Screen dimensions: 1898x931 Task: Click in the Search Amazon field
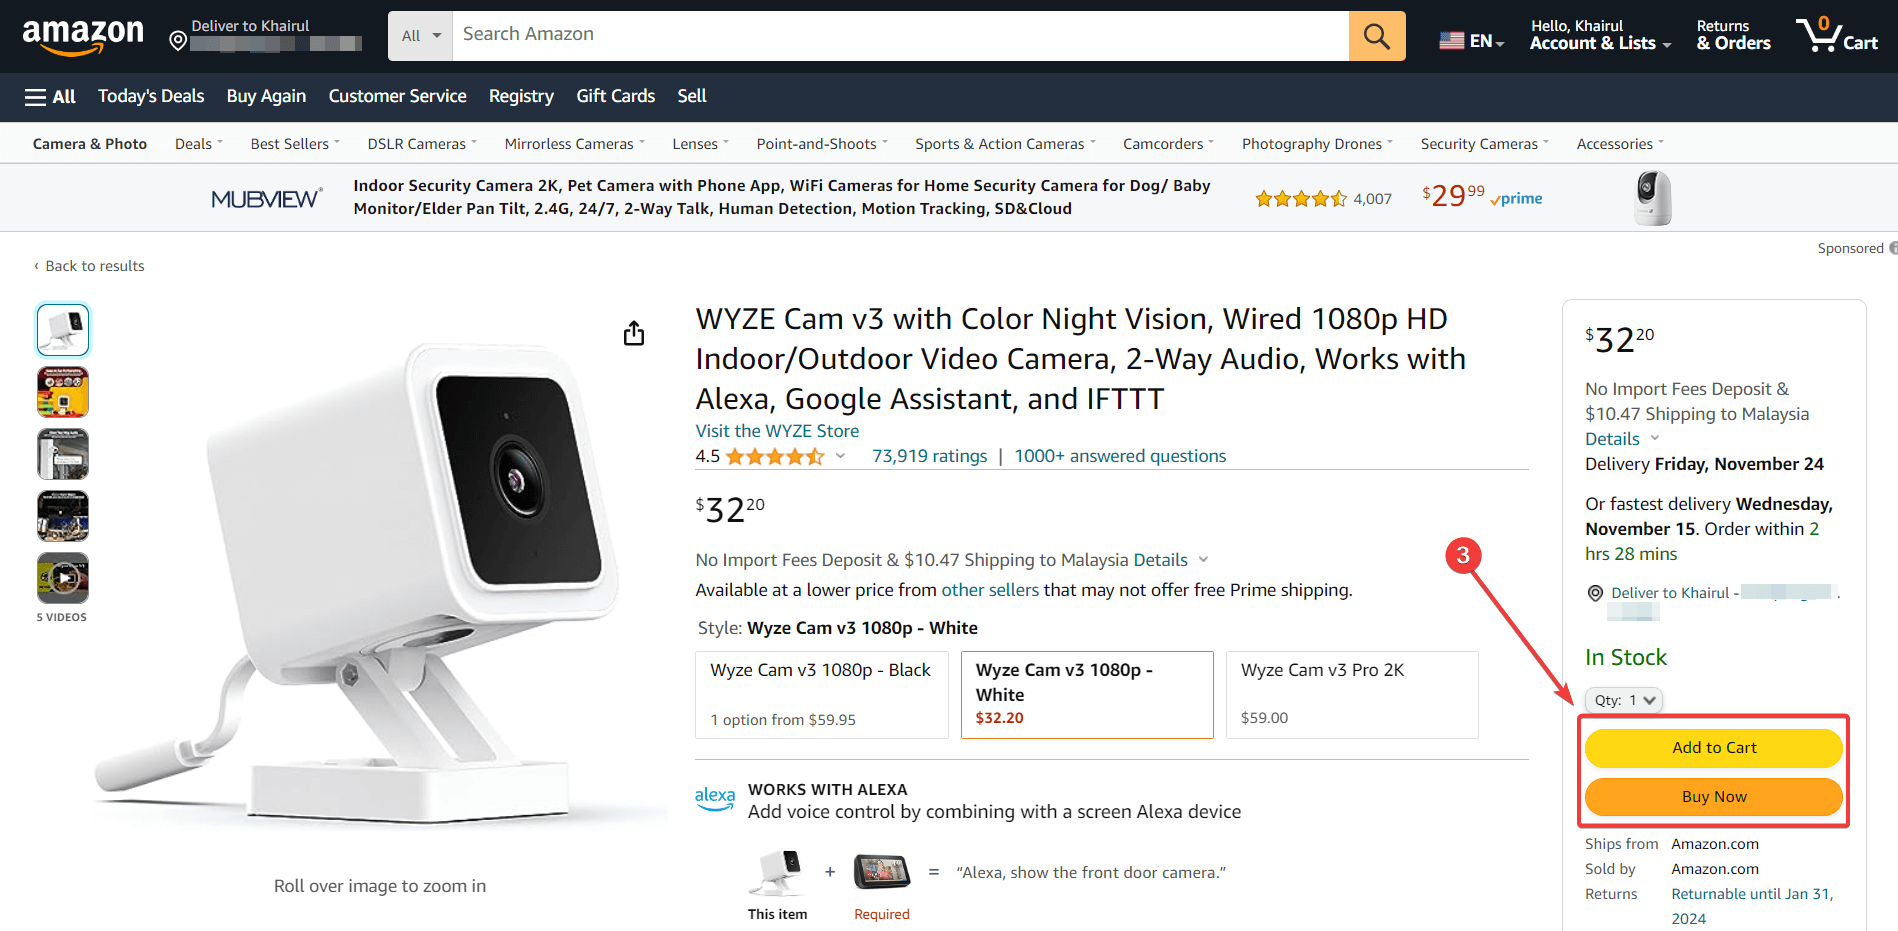[x=900, y=35]
